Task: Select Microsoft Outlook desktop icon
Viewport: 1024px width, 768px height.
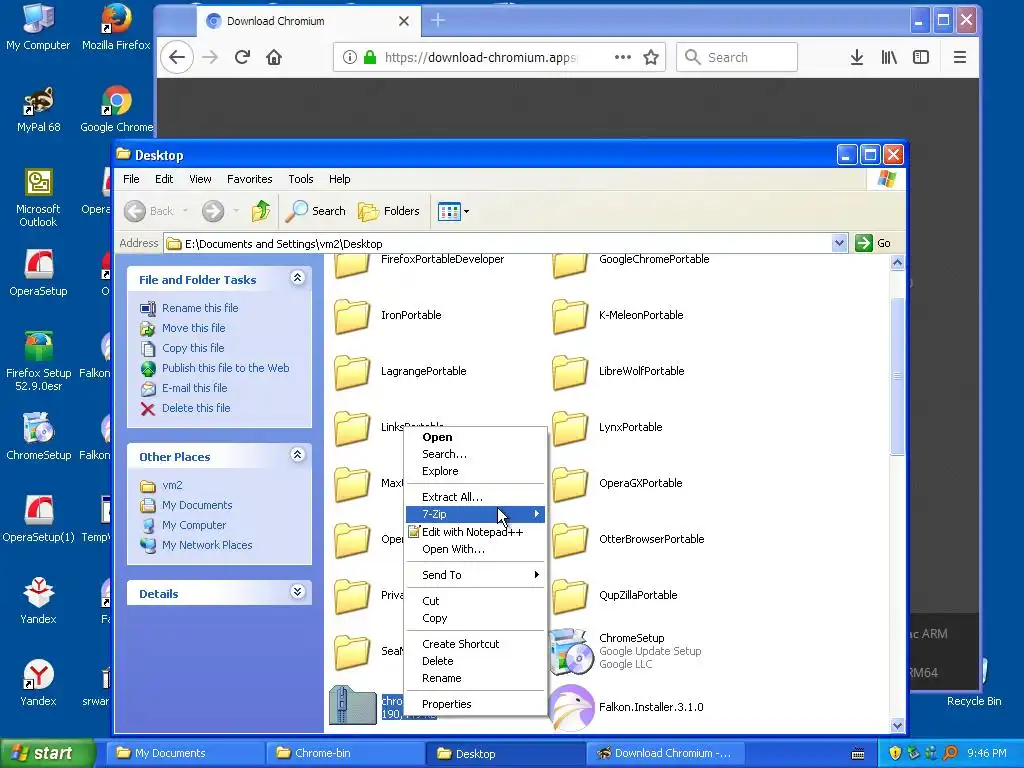Action: [x=38, y=197]
